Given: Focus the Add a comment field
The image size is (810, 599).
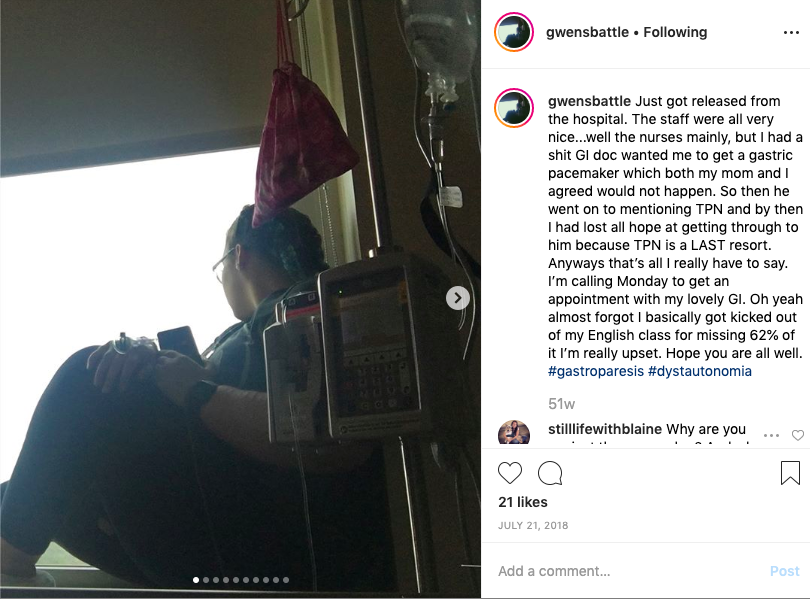Looking at the screenshot, I should point(630,571).
